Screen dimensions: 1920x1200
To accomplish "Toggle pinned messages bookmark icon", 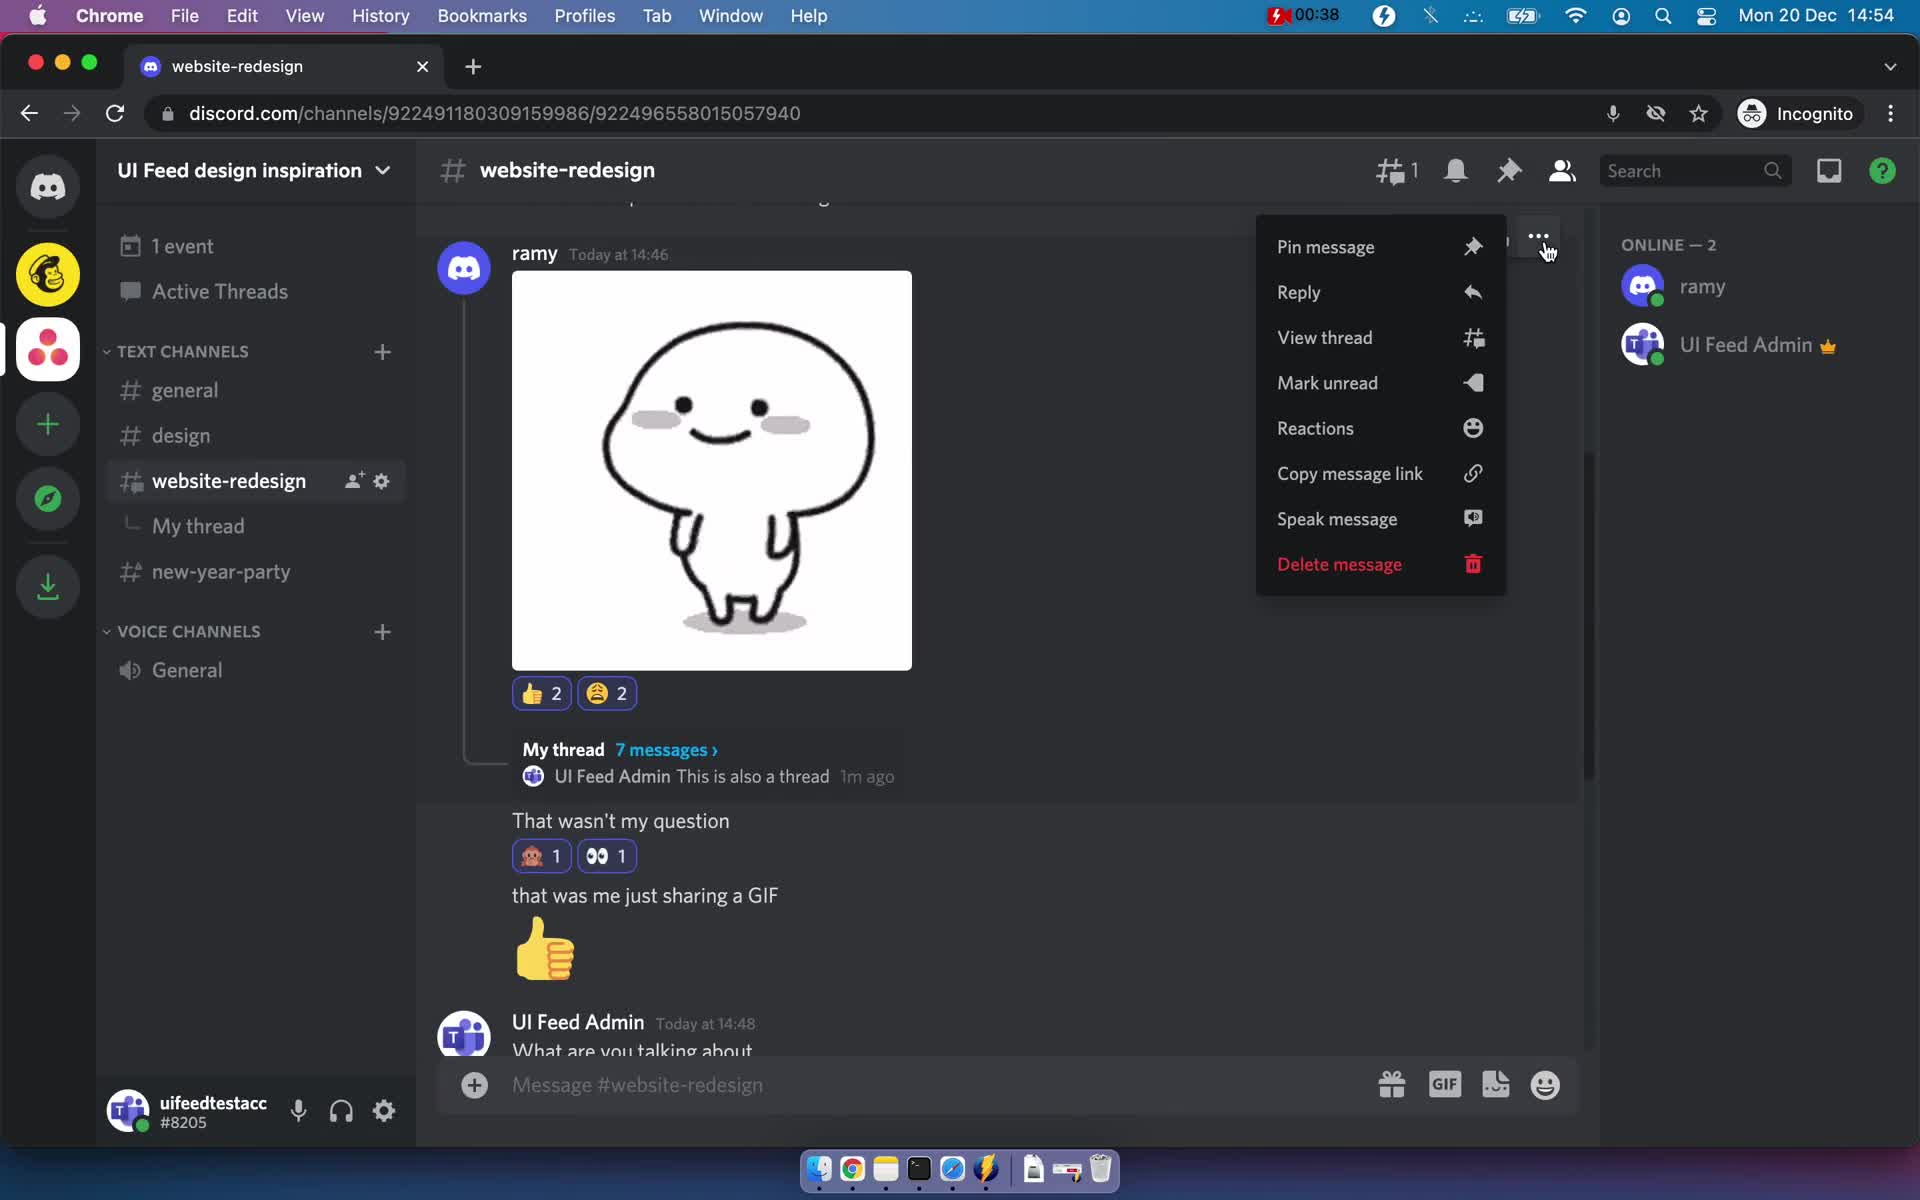I will [x=1509, y=170].
